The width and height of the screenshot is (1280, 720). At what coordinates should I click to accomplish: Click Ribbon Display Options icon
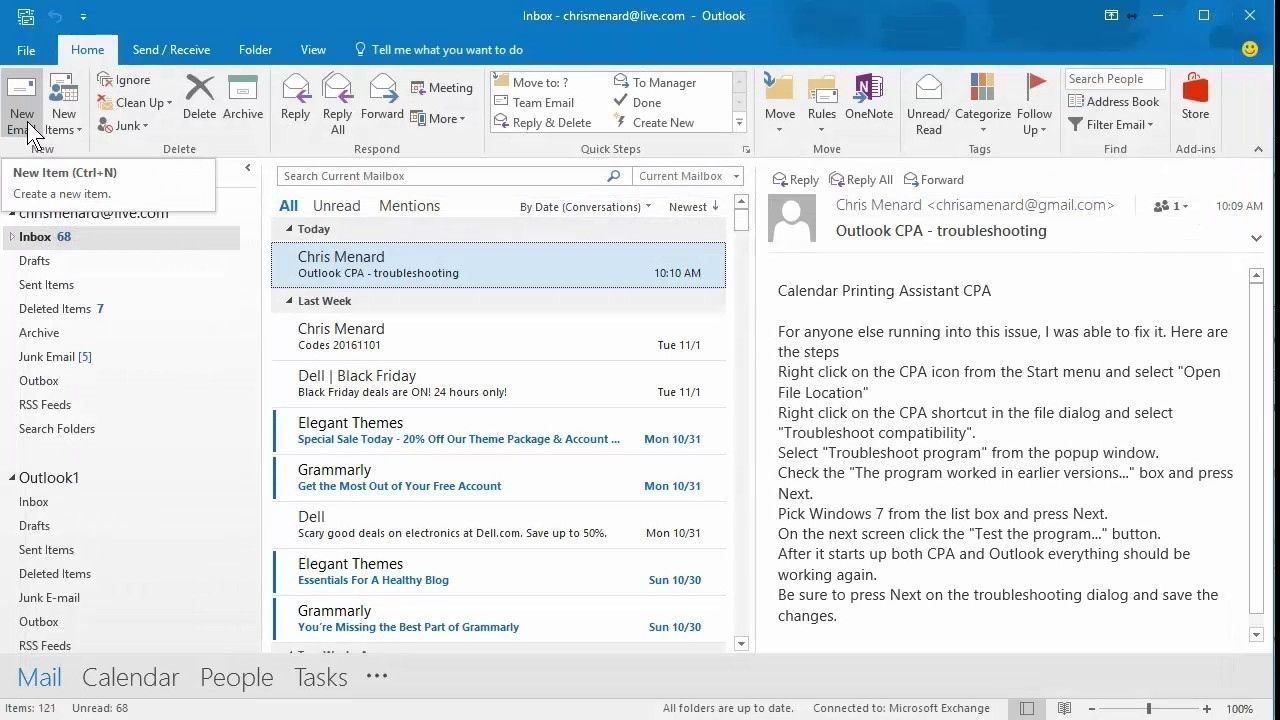click(1111, 15)
